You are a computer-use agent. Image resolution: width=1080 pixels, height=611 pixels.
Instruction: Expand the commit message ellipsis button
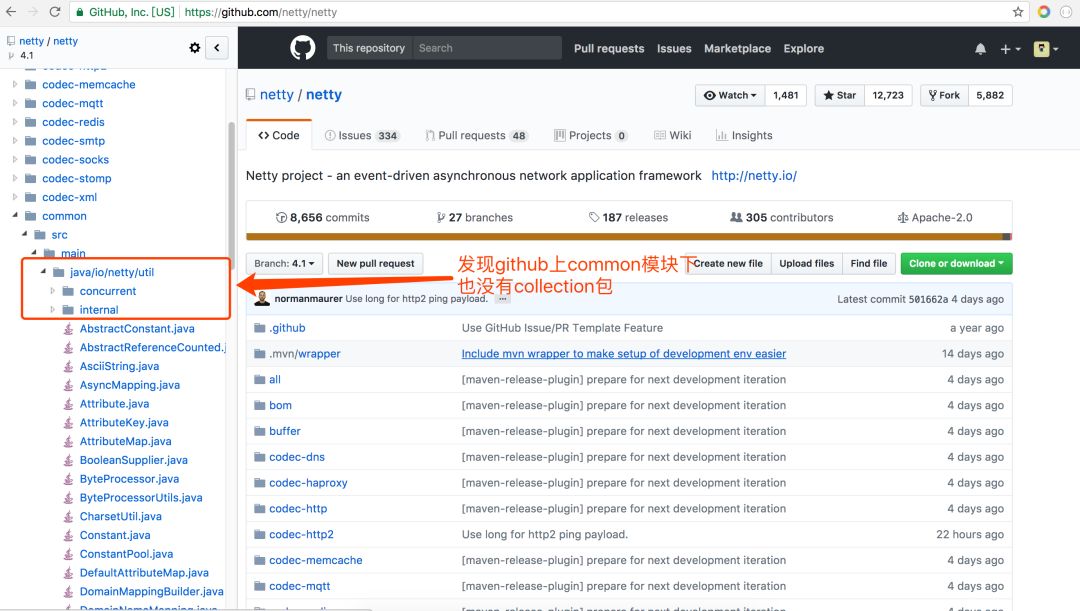[503, 299]
